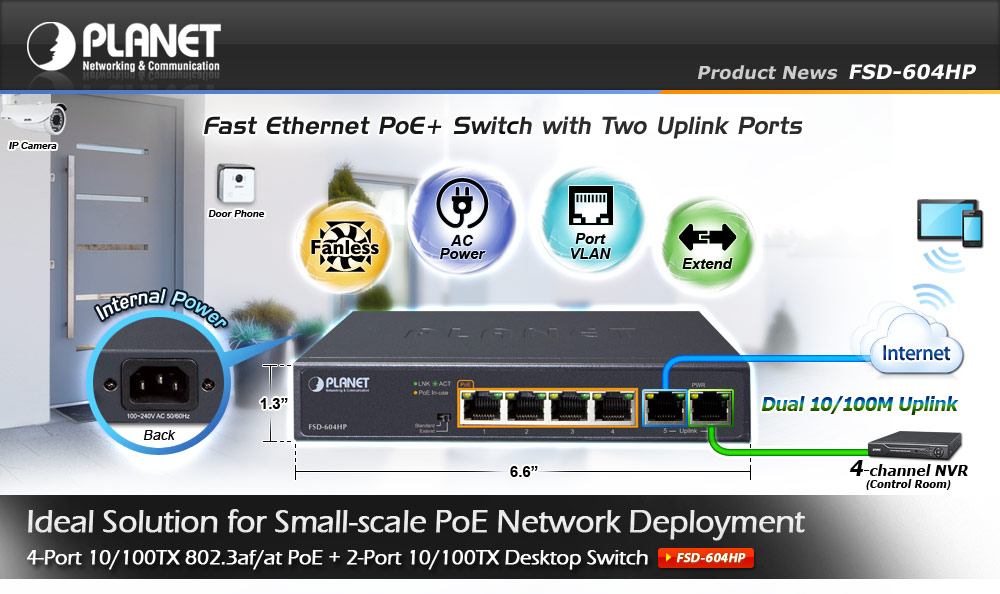
Task: Click the AC power inlet in Back circle
Action: [x=159, y=384]
